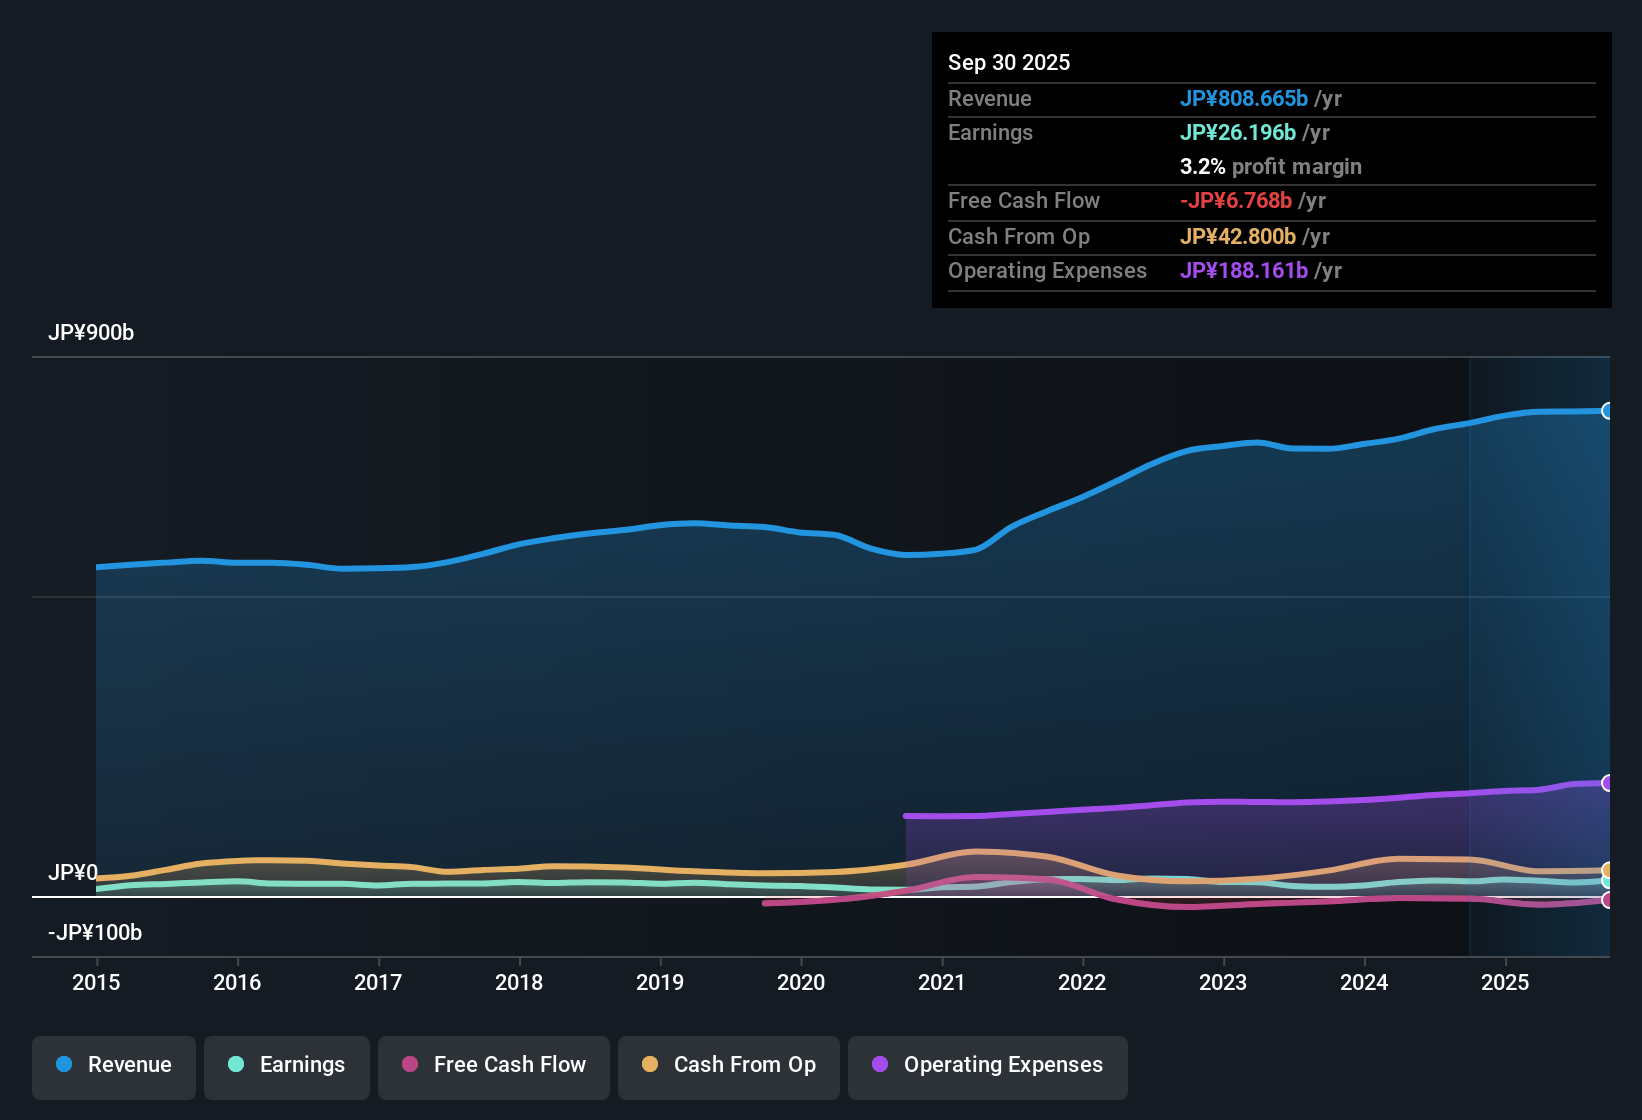Click the Sep 30 2025 tooltip header

click(1009, 62)
